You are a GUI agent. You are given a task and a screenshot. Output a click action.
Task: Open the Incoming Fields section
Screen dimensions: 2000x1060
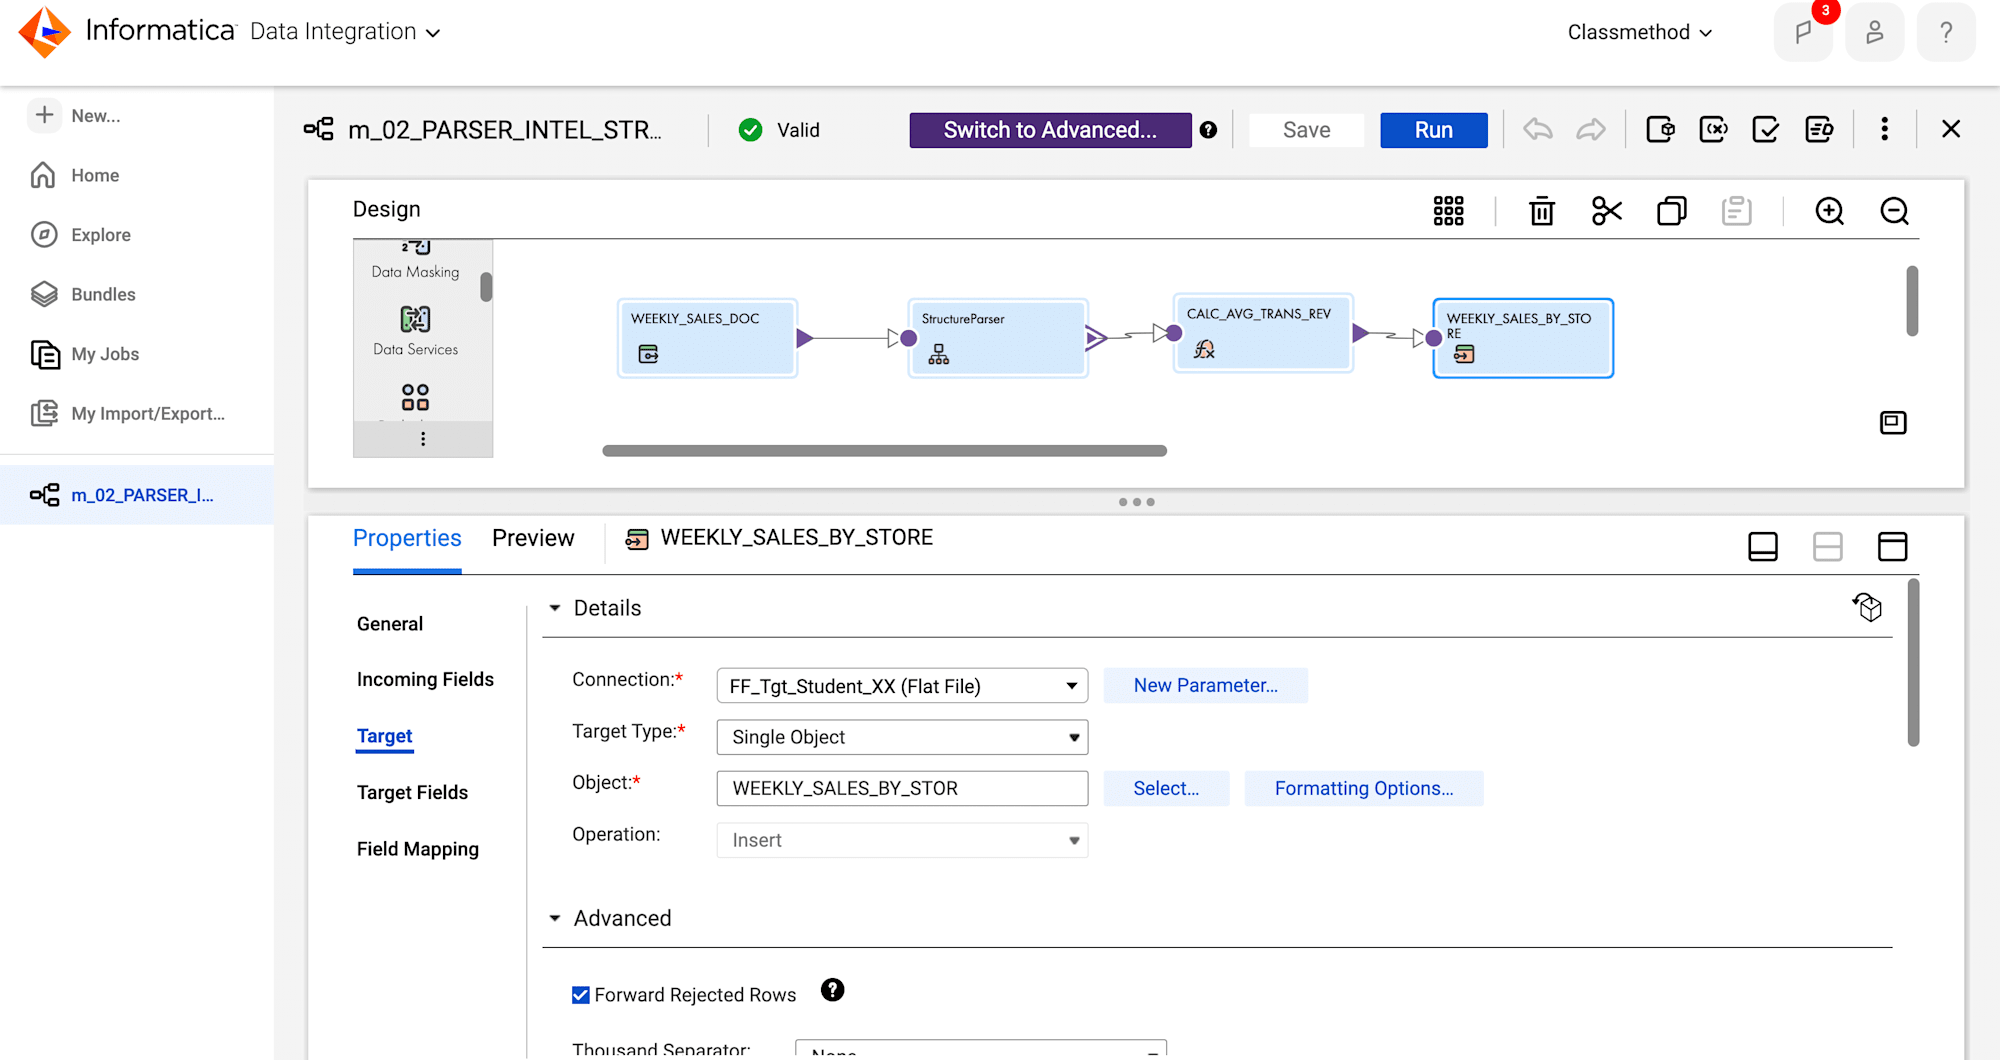click(x=425, y=680)
